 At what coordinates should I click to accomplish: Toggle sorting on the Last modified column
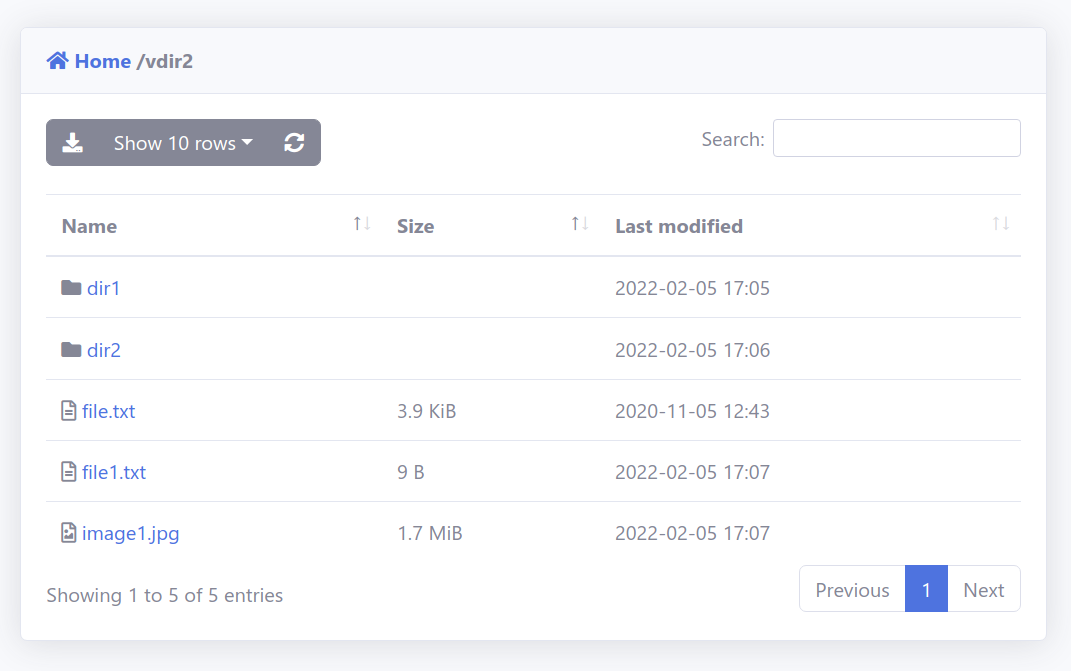[1001, 223]
